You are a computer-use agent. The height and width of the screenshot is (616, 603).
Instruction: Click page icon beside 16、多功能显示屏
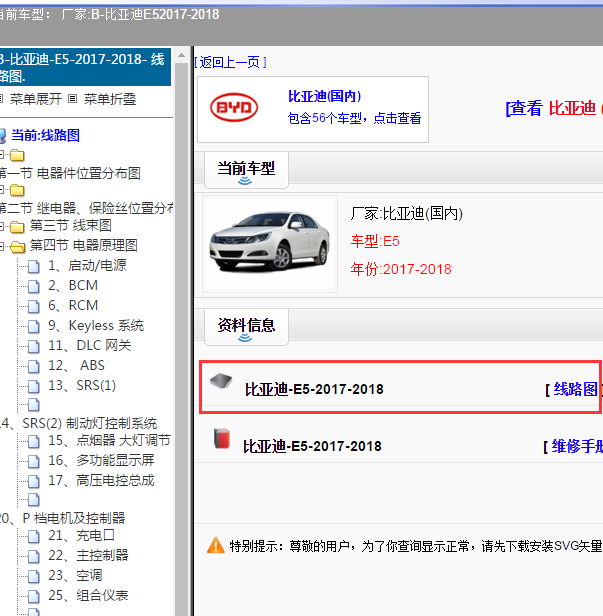click(x=34, y=461)
